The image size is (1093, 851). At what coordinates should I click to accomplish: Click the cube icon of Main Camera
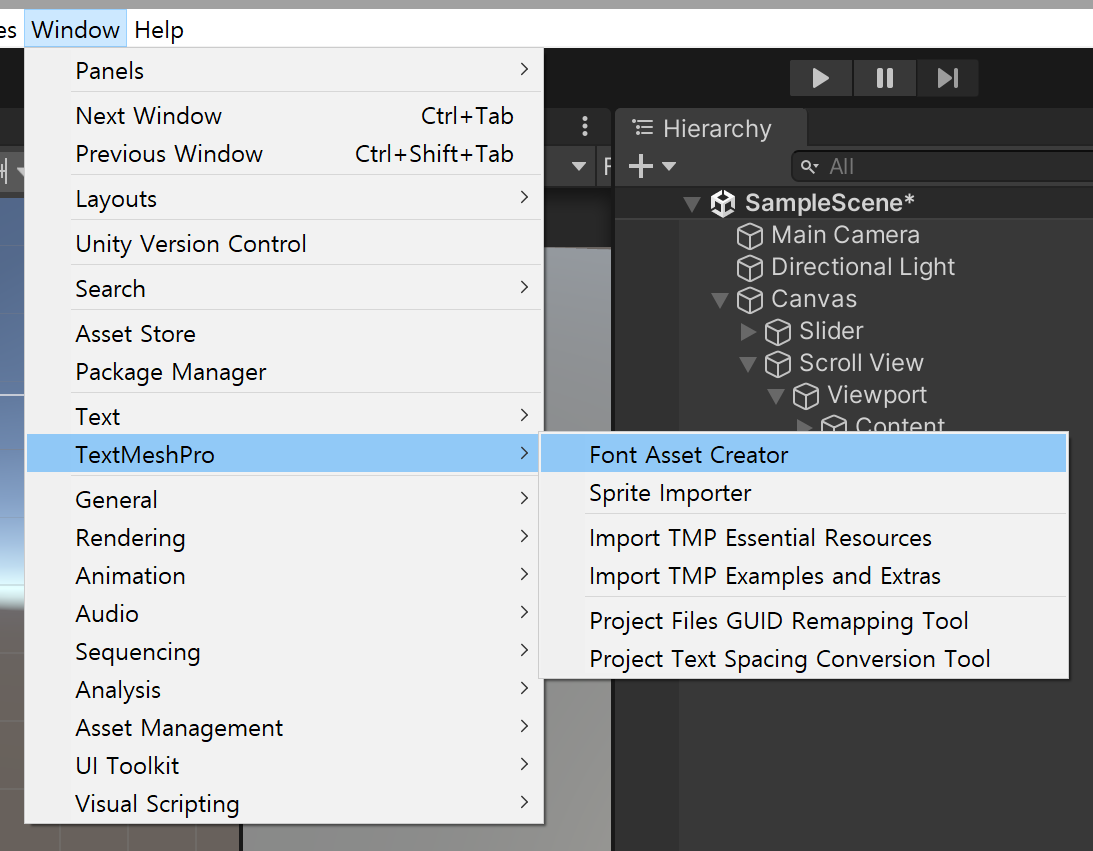click(750, 236)
